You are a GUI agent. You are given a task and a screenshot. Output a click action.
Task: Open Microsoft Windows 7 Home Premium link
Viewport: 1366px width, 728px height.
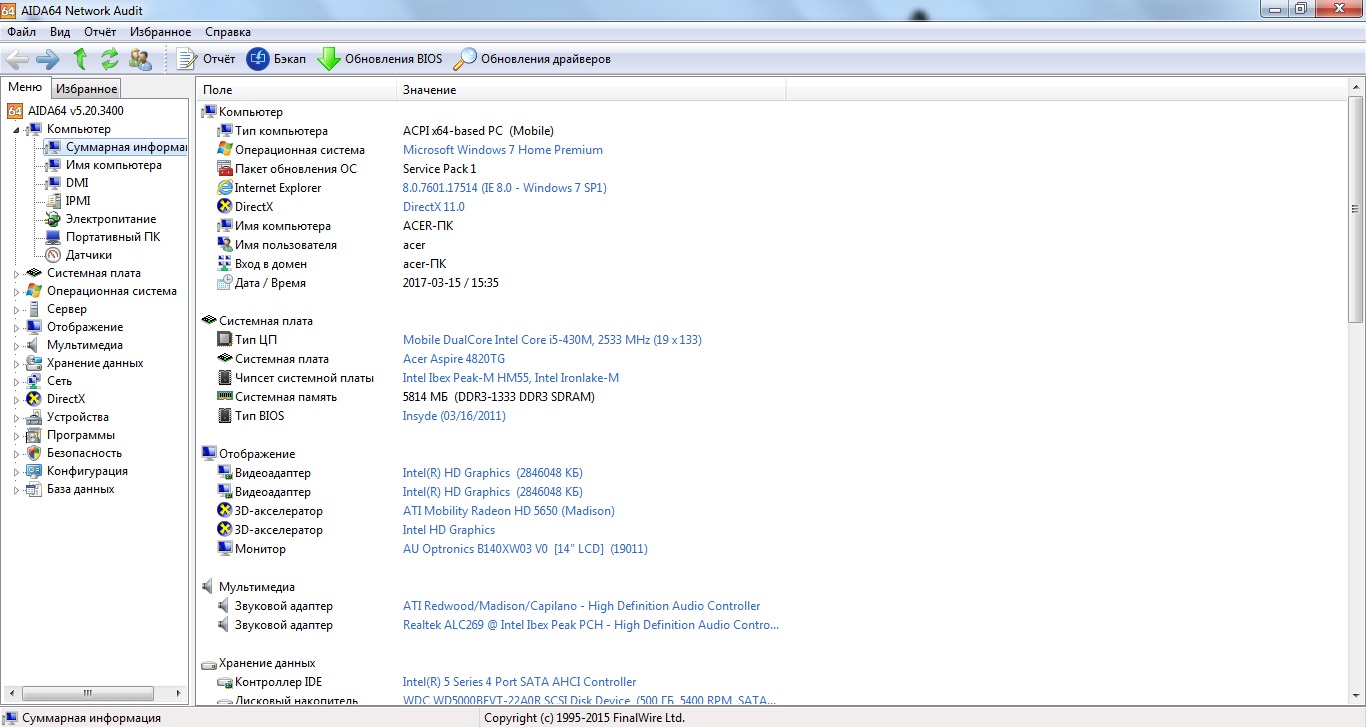tap(503, 150)
